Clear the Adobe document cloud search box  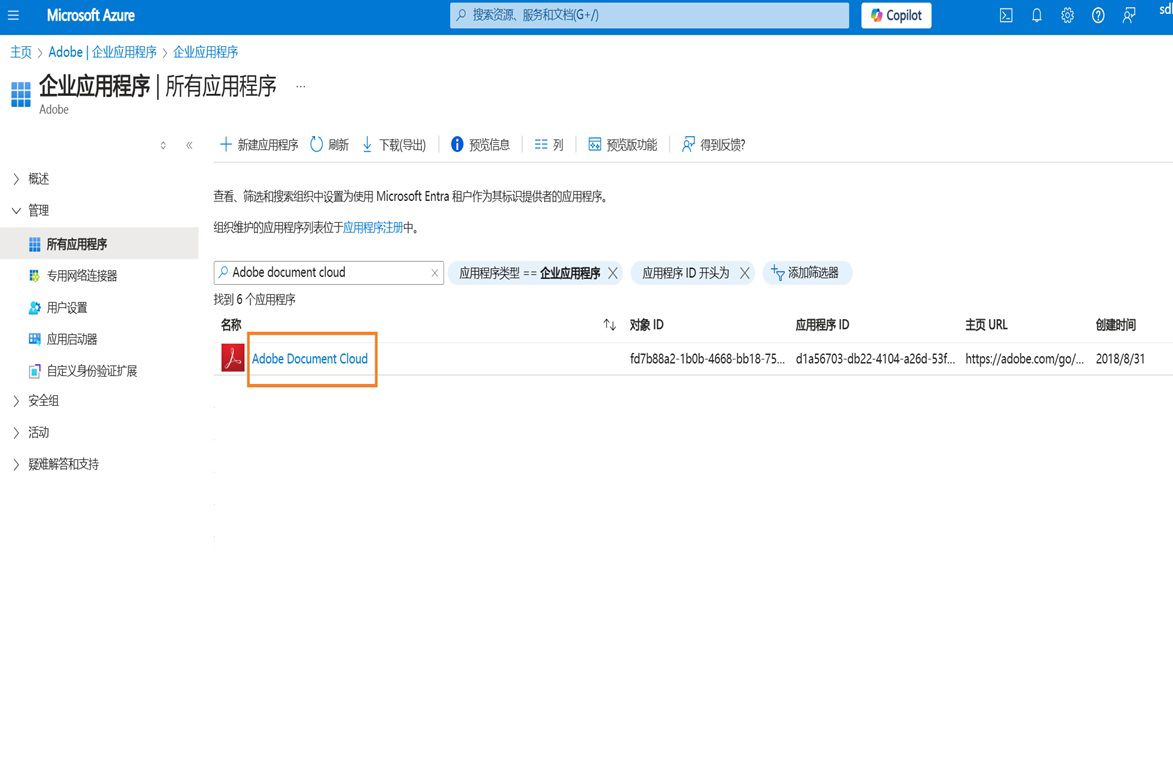[434, 272]
